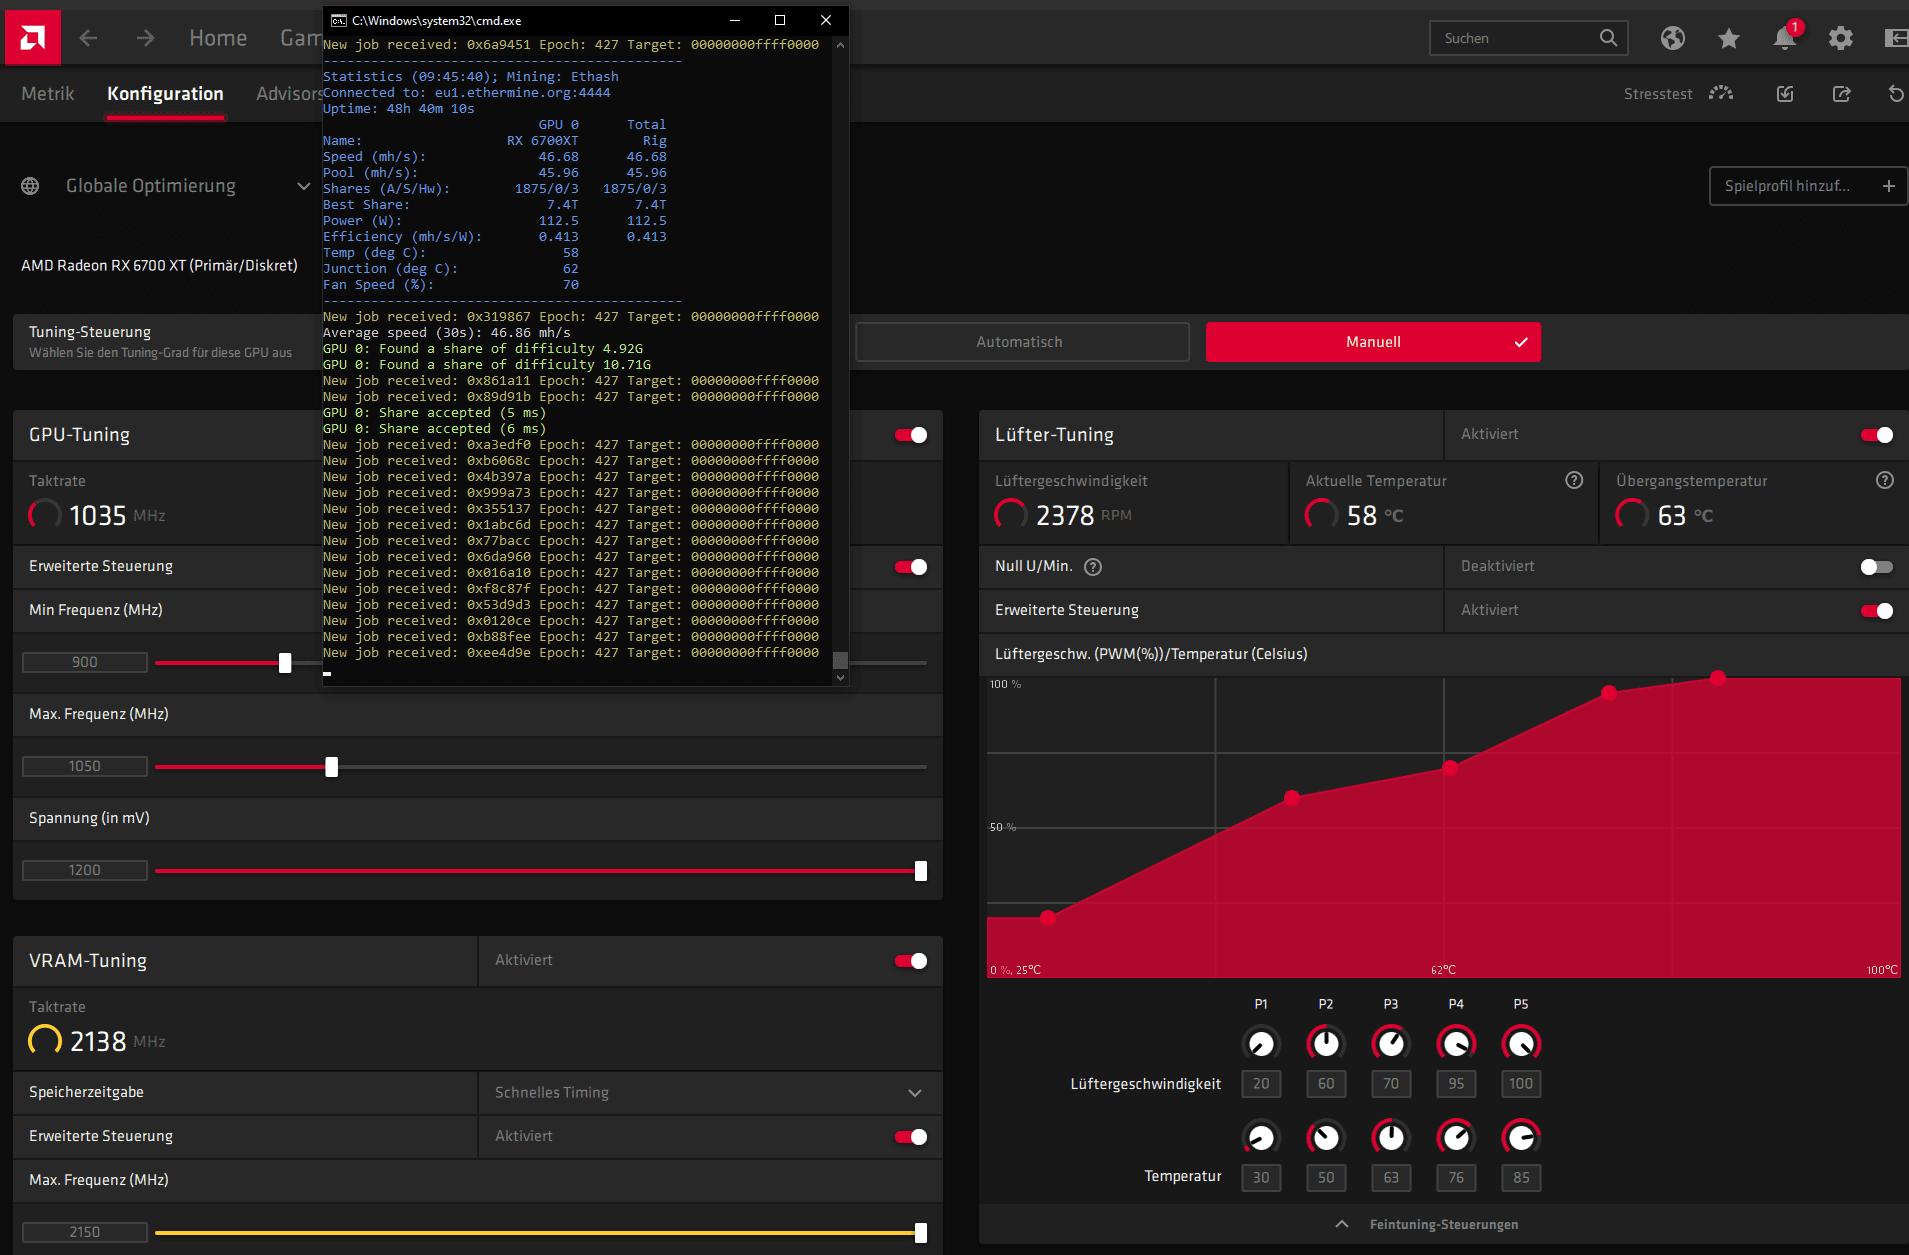The height and width of the screenshot is (1255, 1909).
Task: Open the Konfiguration tab
Action: (165, 93)
